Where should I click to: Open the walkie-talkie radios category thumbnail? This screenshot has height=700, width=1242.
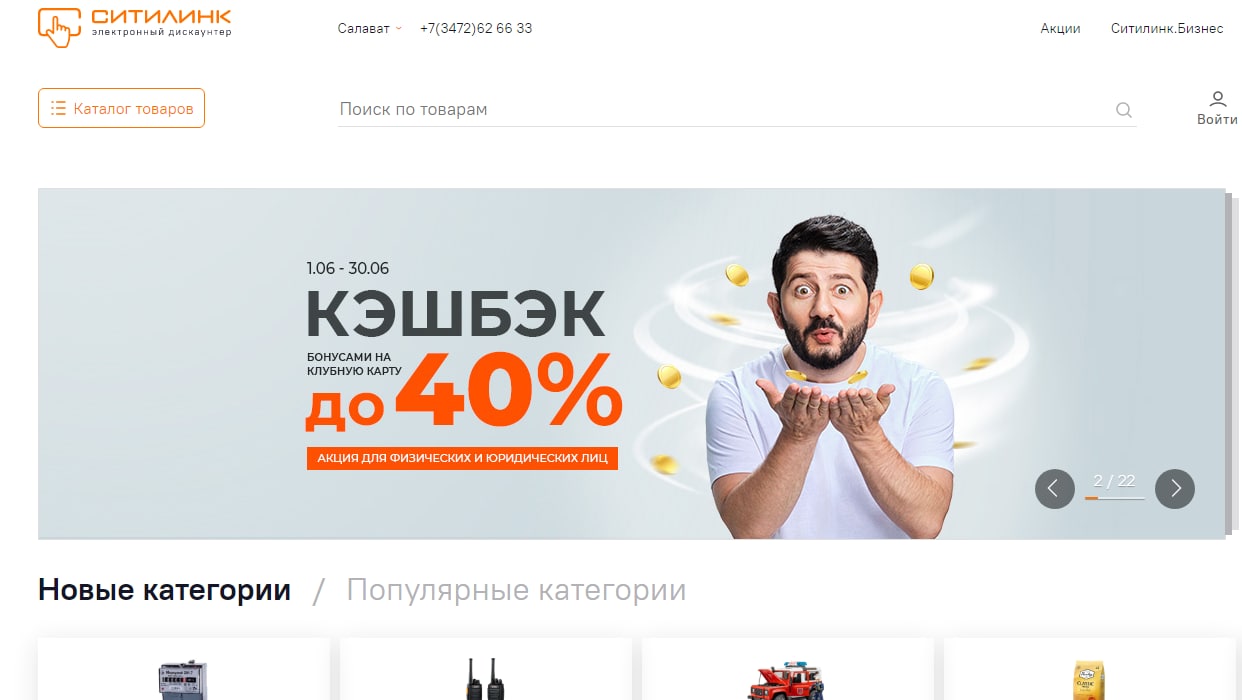tap(486, 678)
